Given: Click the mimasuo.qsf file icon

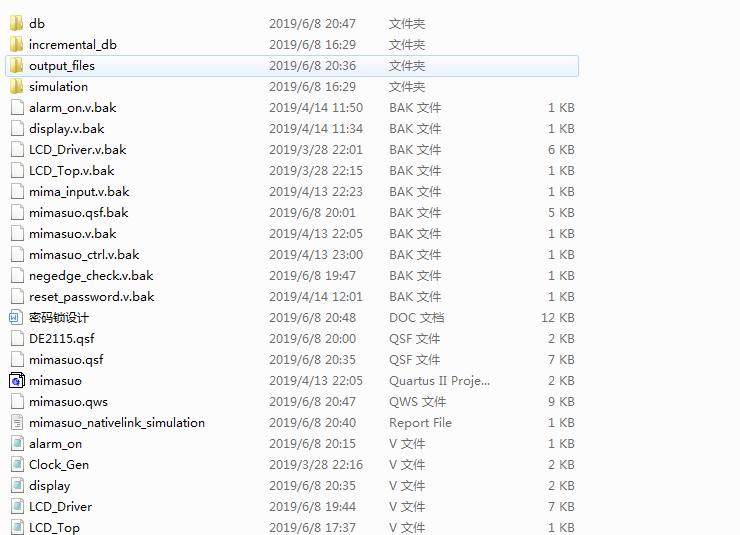Looking at the screenshot, I should coord(17,359).
